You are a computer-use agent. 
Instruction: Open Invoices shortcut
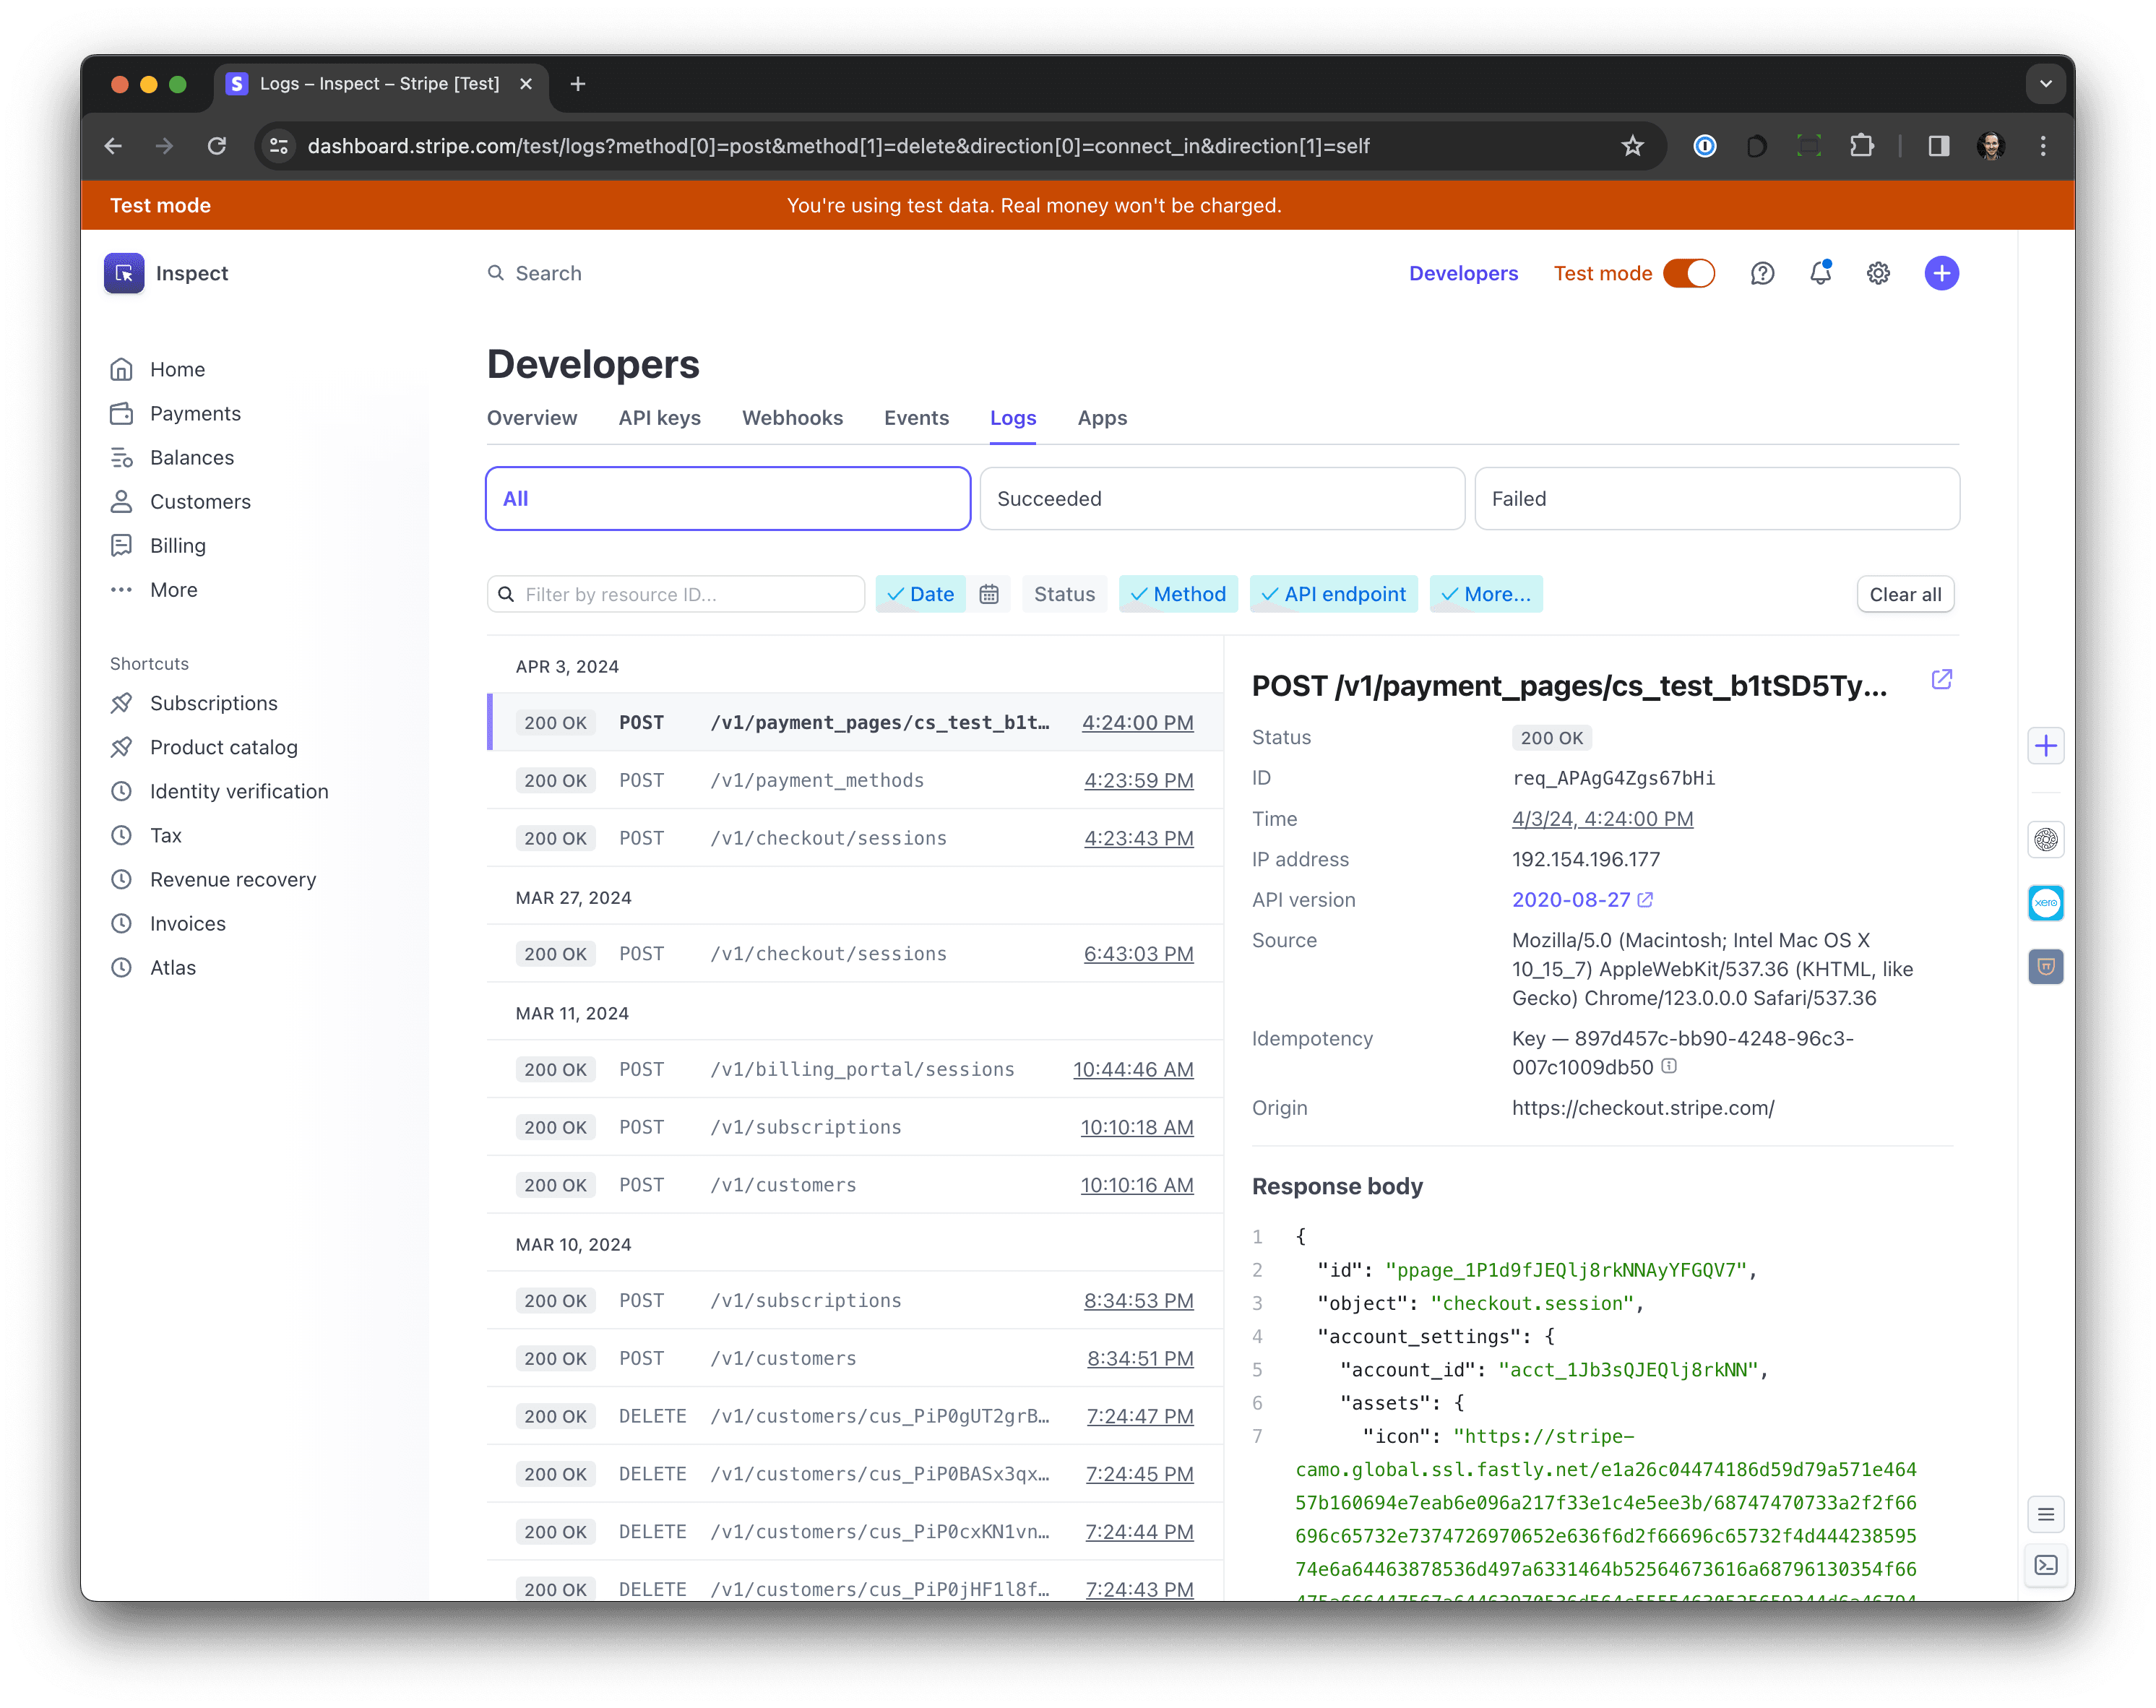(167, 923)
